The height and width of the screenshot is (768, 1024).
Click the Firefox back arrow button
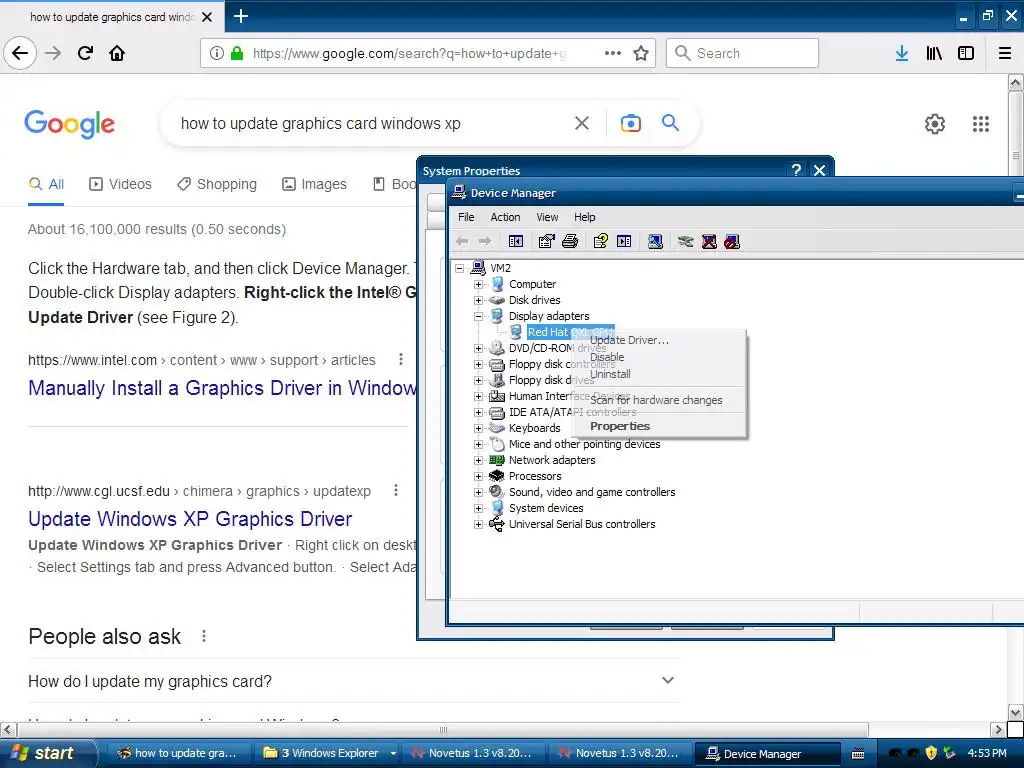click(x=20, y=53)
